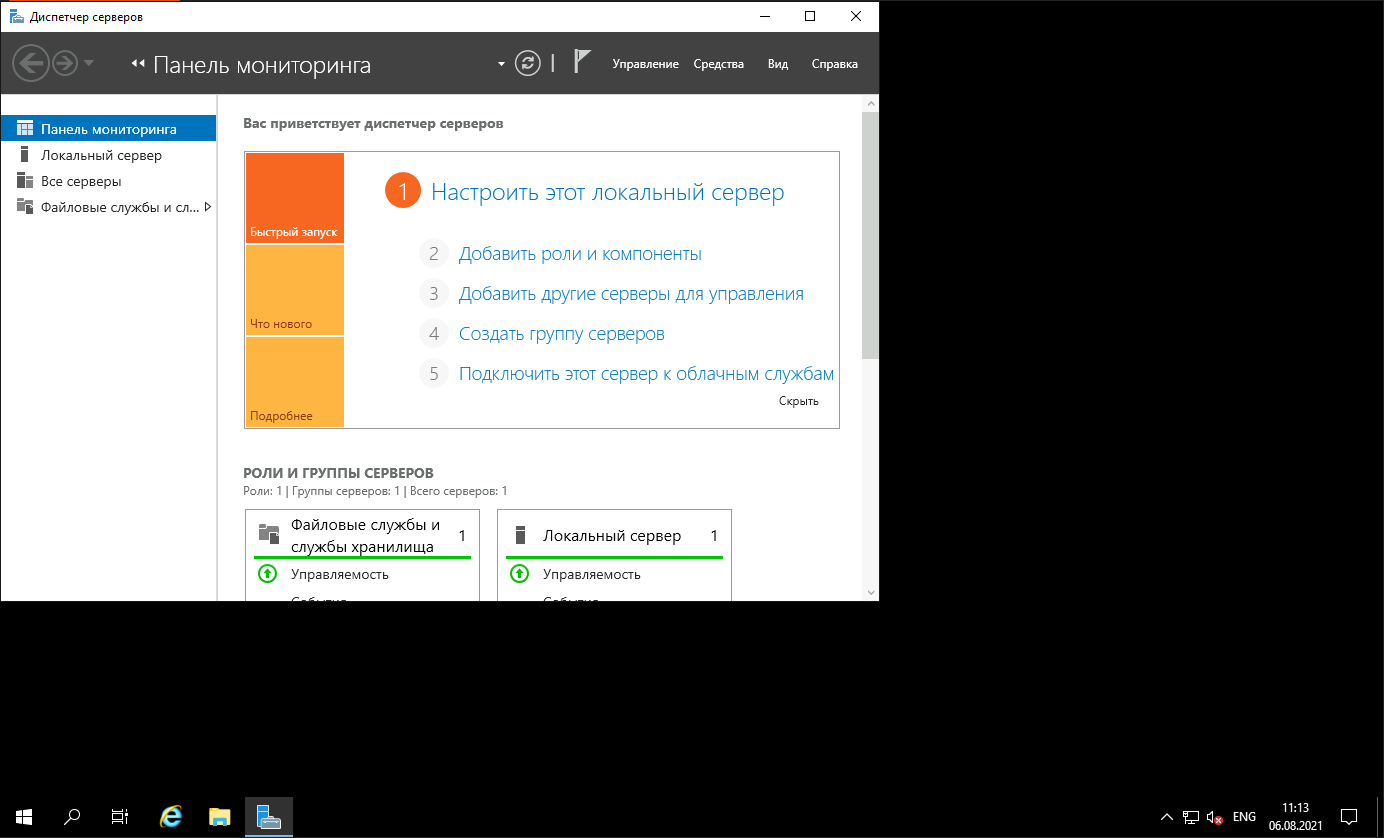
Task: Open dropdown arrow left of Refresh
Action: (502, 65)
